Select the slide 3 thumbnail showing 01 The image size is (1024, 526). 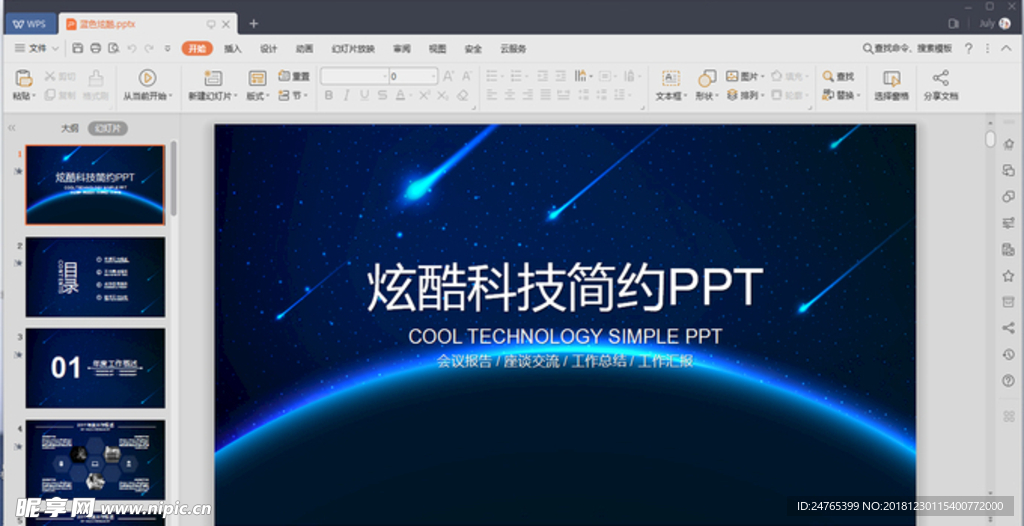pos(95,367)
